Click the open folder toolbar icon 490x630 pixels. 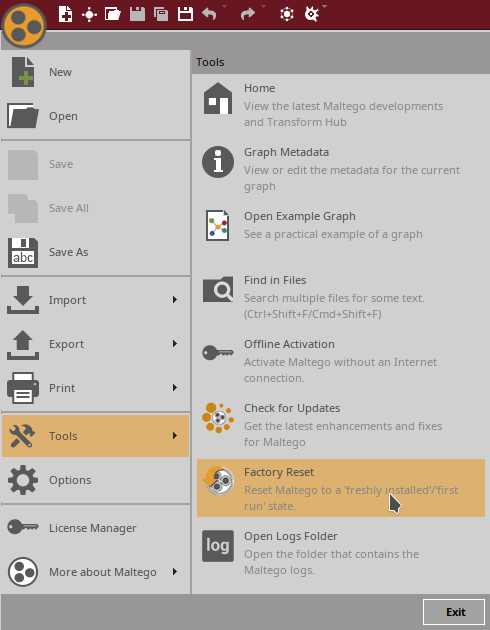[x=113, y=14]
